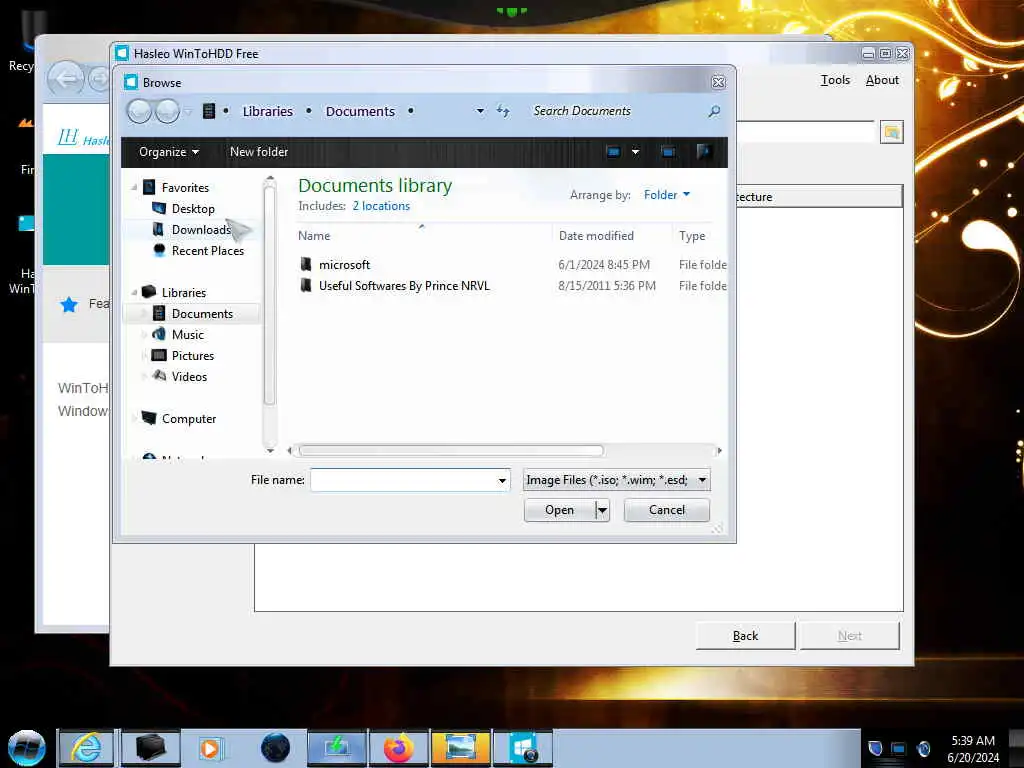Click the help icon in Browse toolbar
The height and width of the screenshot is (768, 1024).
703,152
